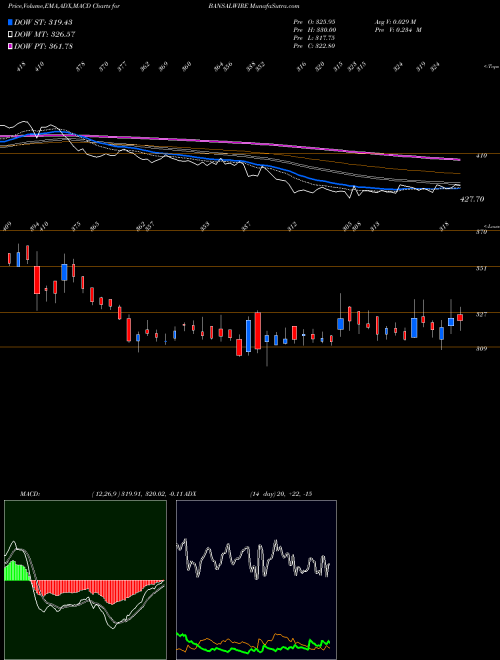Click the 'Avg V: 0.029 M' volume value
The height and width of the screenshot is (660, 500).
[395, 21]
